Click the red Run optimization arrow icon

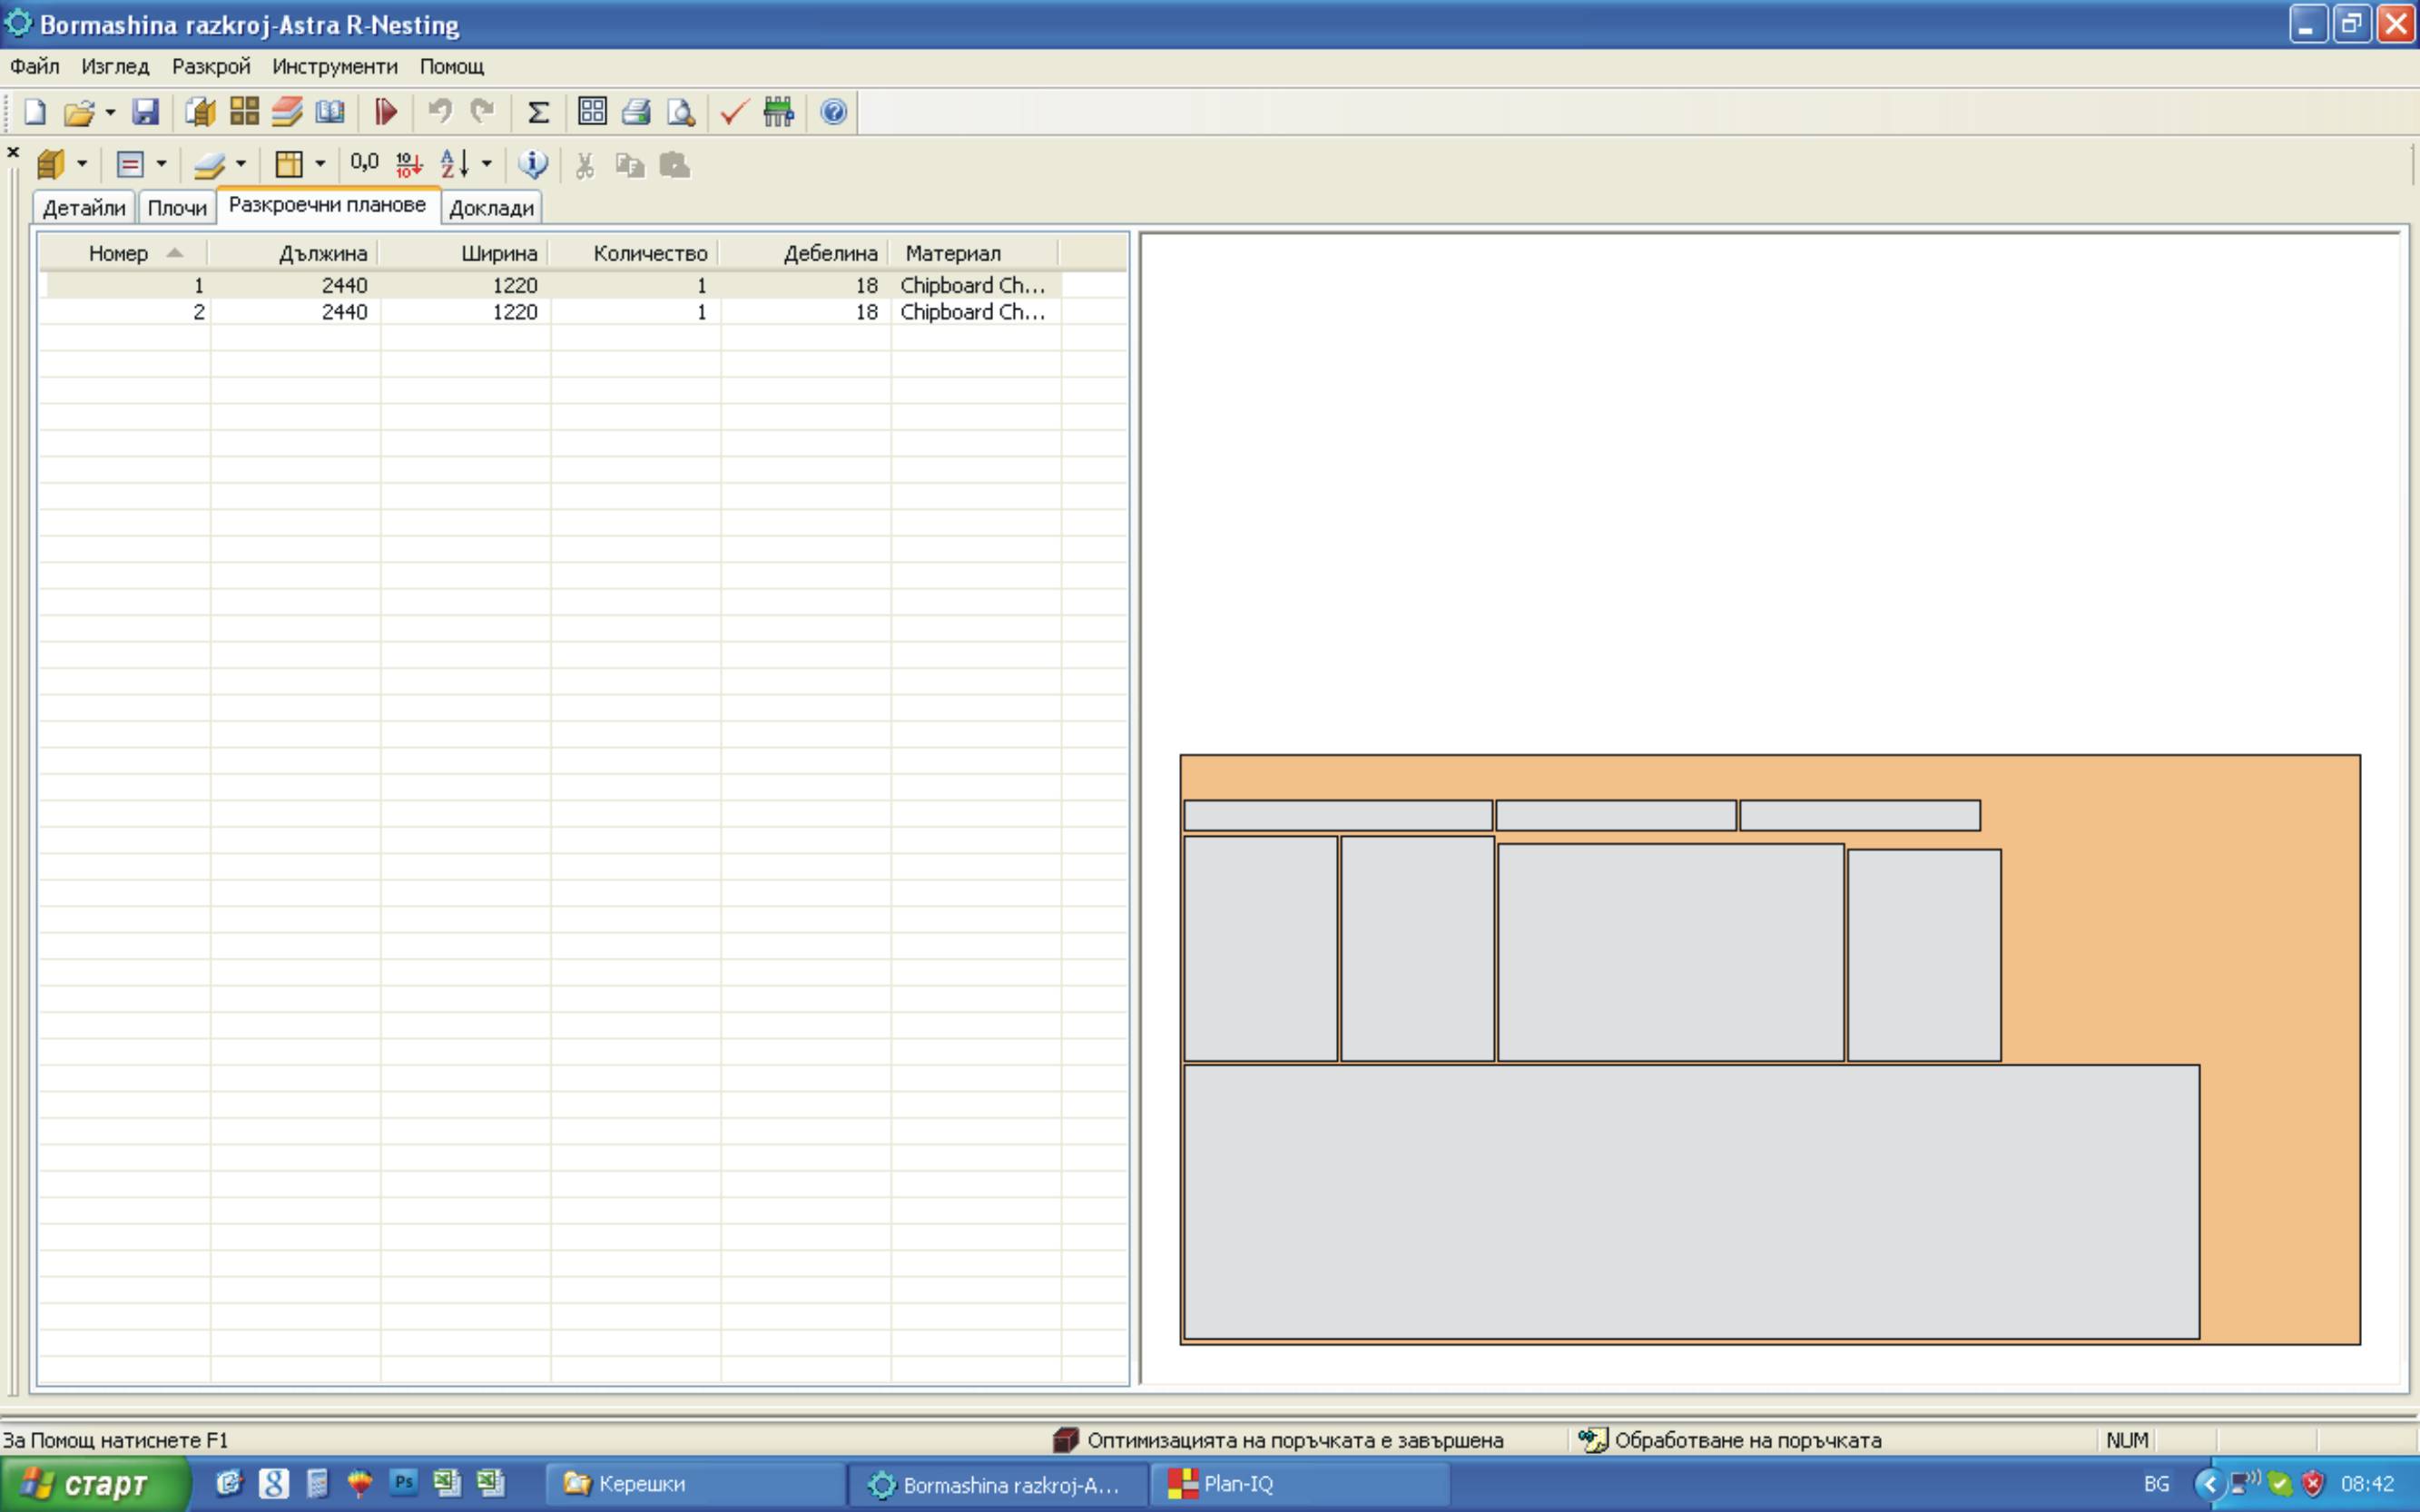tap(385, 112)
